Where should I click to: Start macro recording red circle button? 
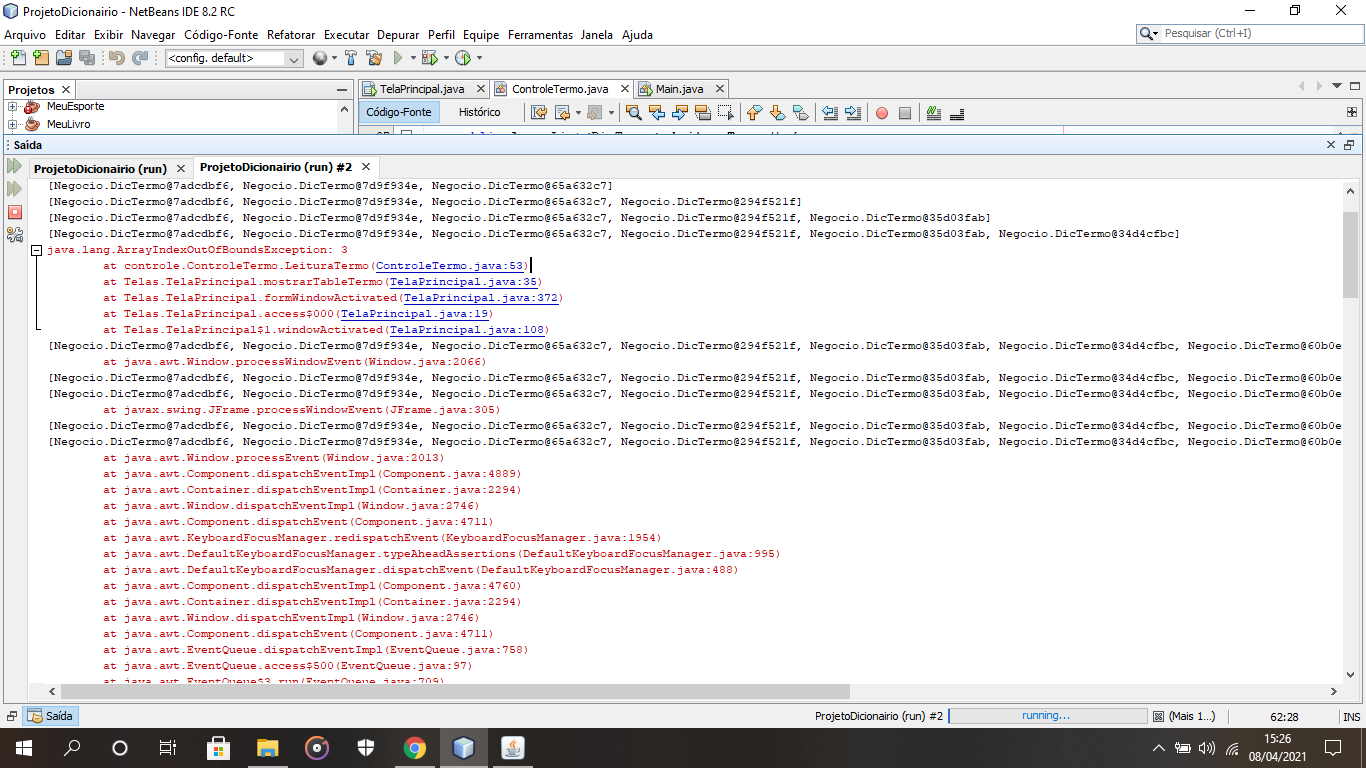[x=881, y=113]
